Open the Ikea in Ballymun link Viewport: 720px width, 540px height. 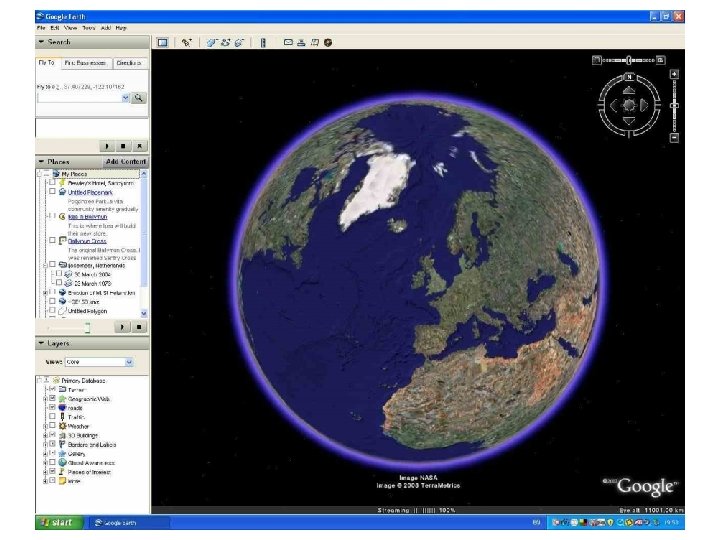(x=88, y=217)
